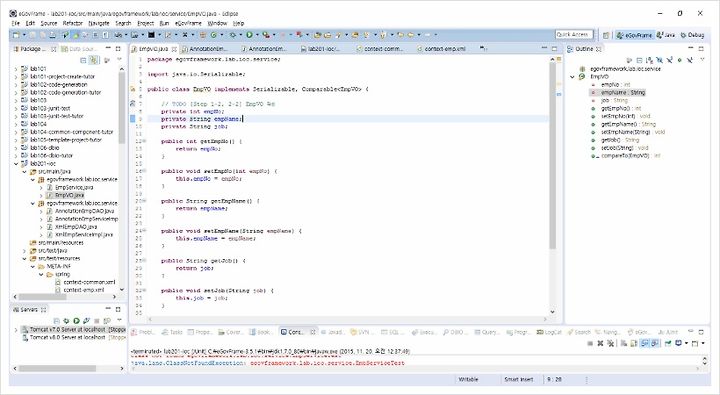Click Remove Launch icon in Console toolbar
720x395 pixels.
(600, 343)
